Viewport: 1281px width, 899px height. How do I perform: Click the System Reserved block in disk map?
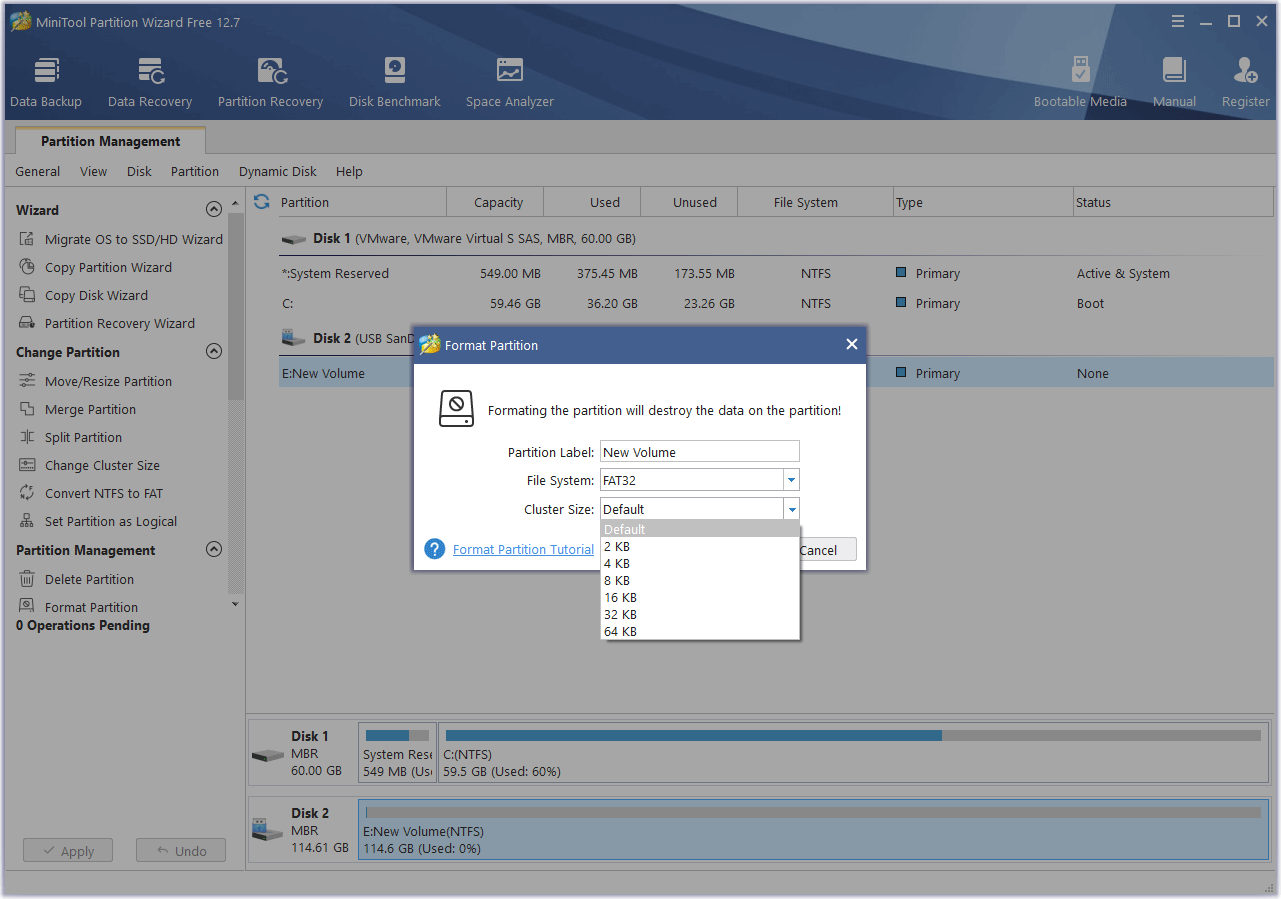397,752
